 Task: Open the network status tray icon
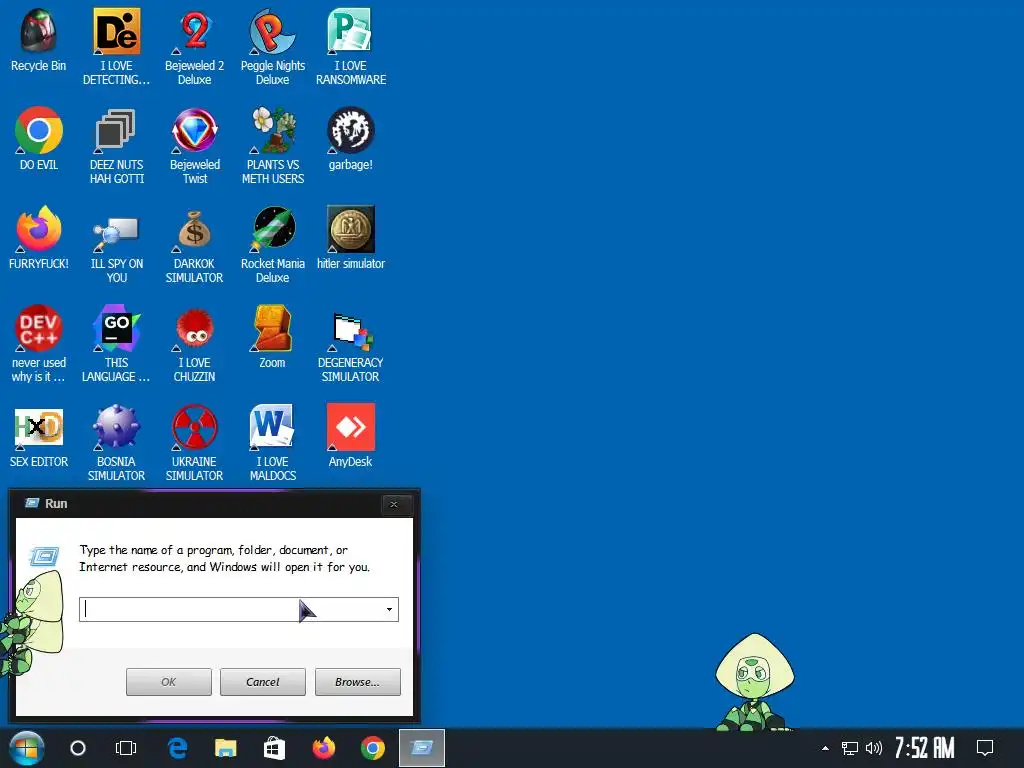point(849,748)
